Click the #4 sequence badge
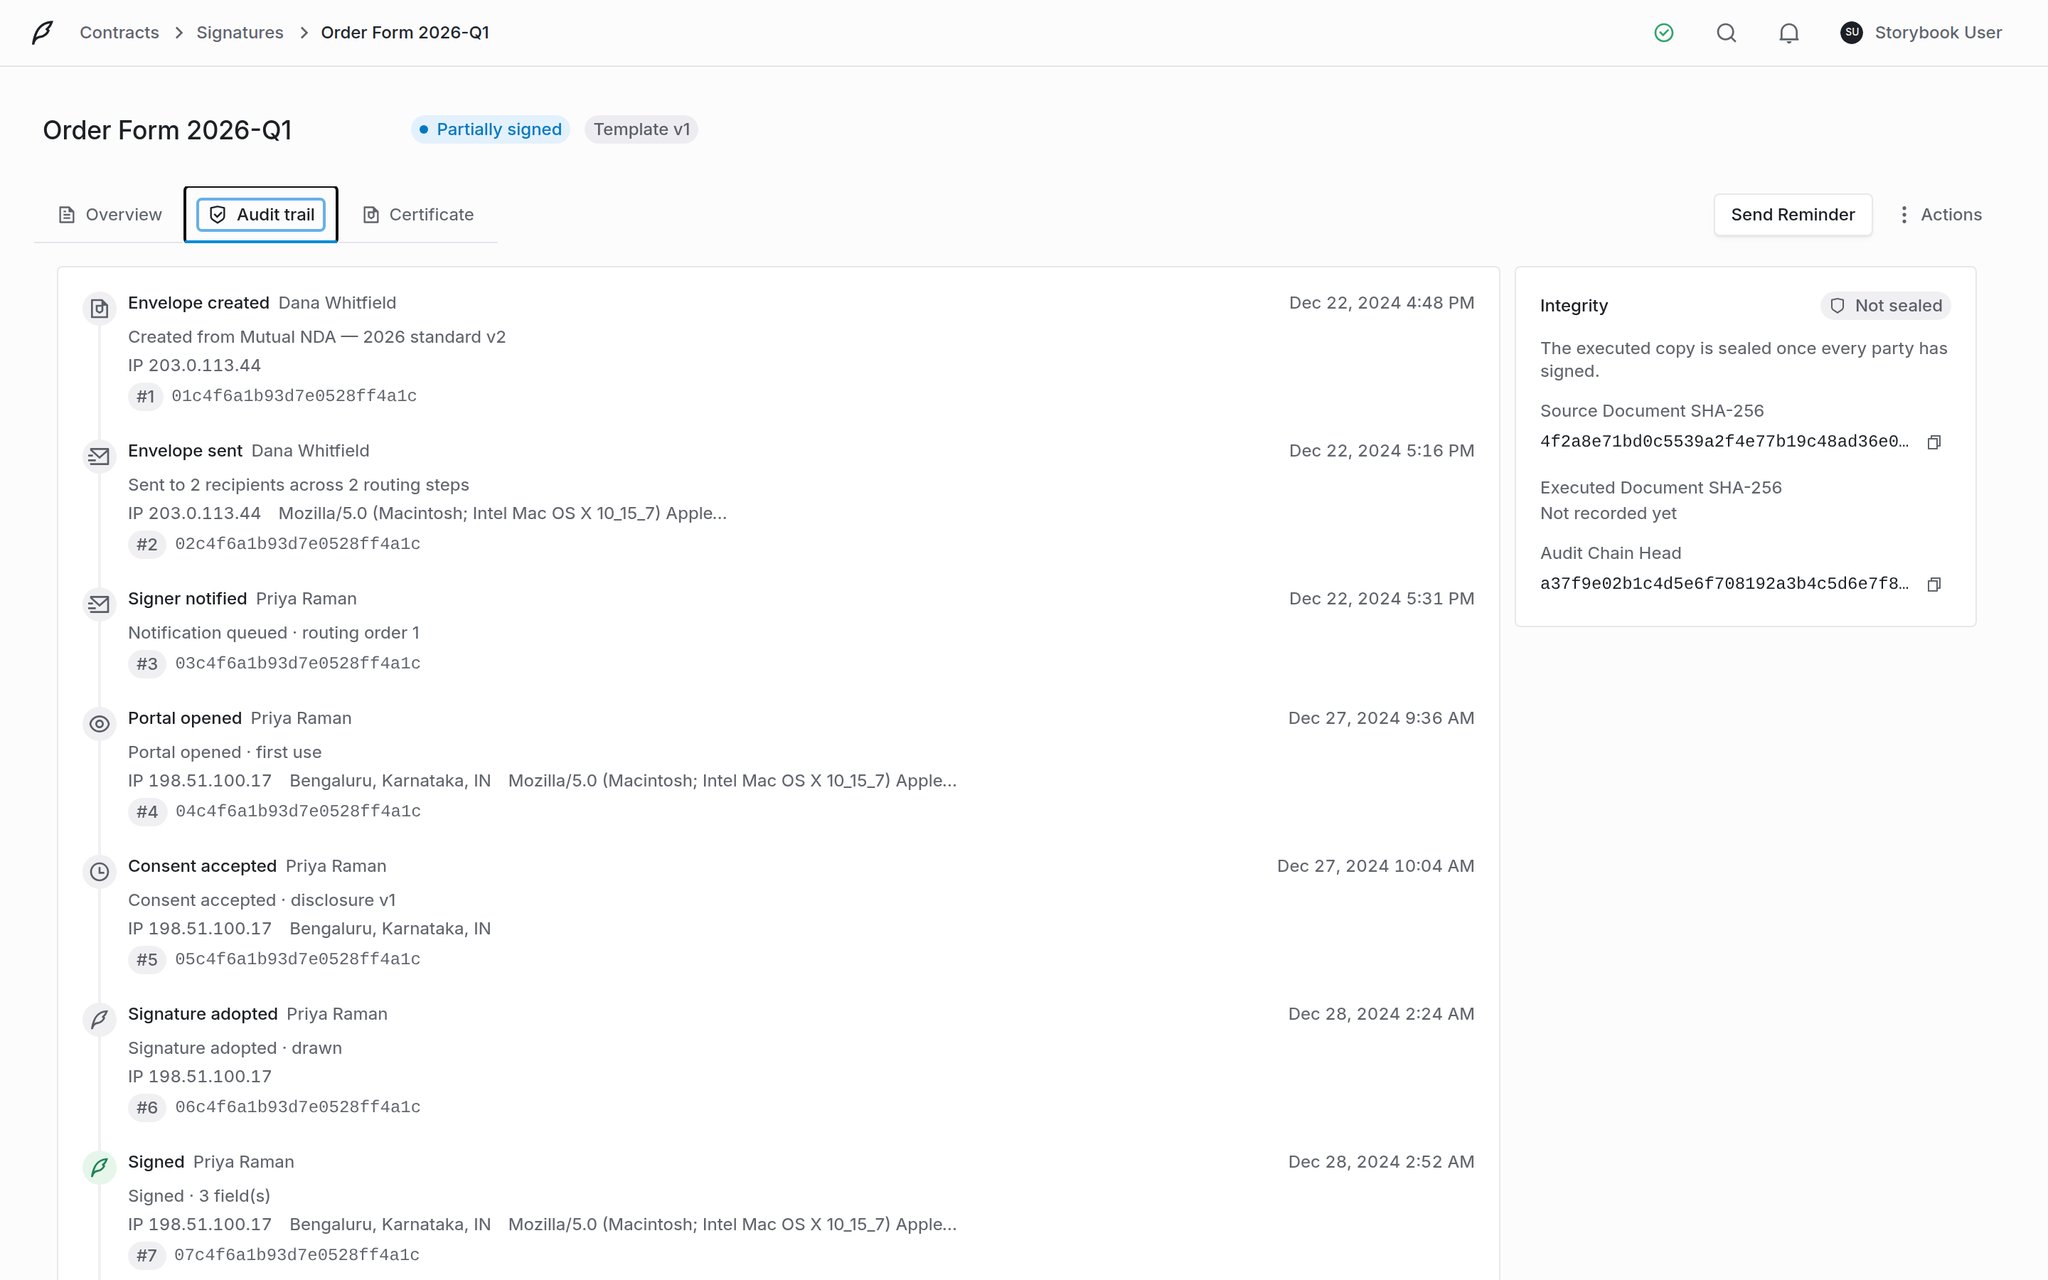The height and width of the screenshot is (1280, 2048). [147, 812]
